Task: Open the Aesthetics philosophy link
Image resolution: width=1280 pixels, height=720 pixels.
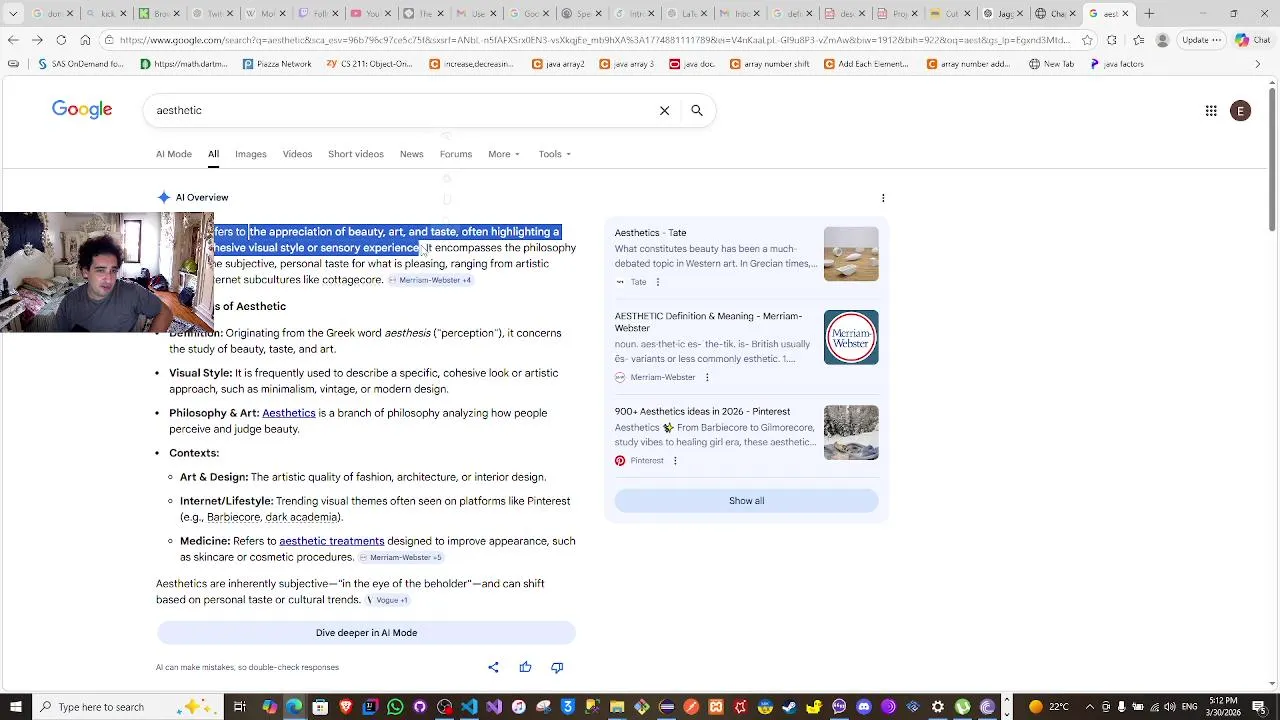Action: coord(289,413)
